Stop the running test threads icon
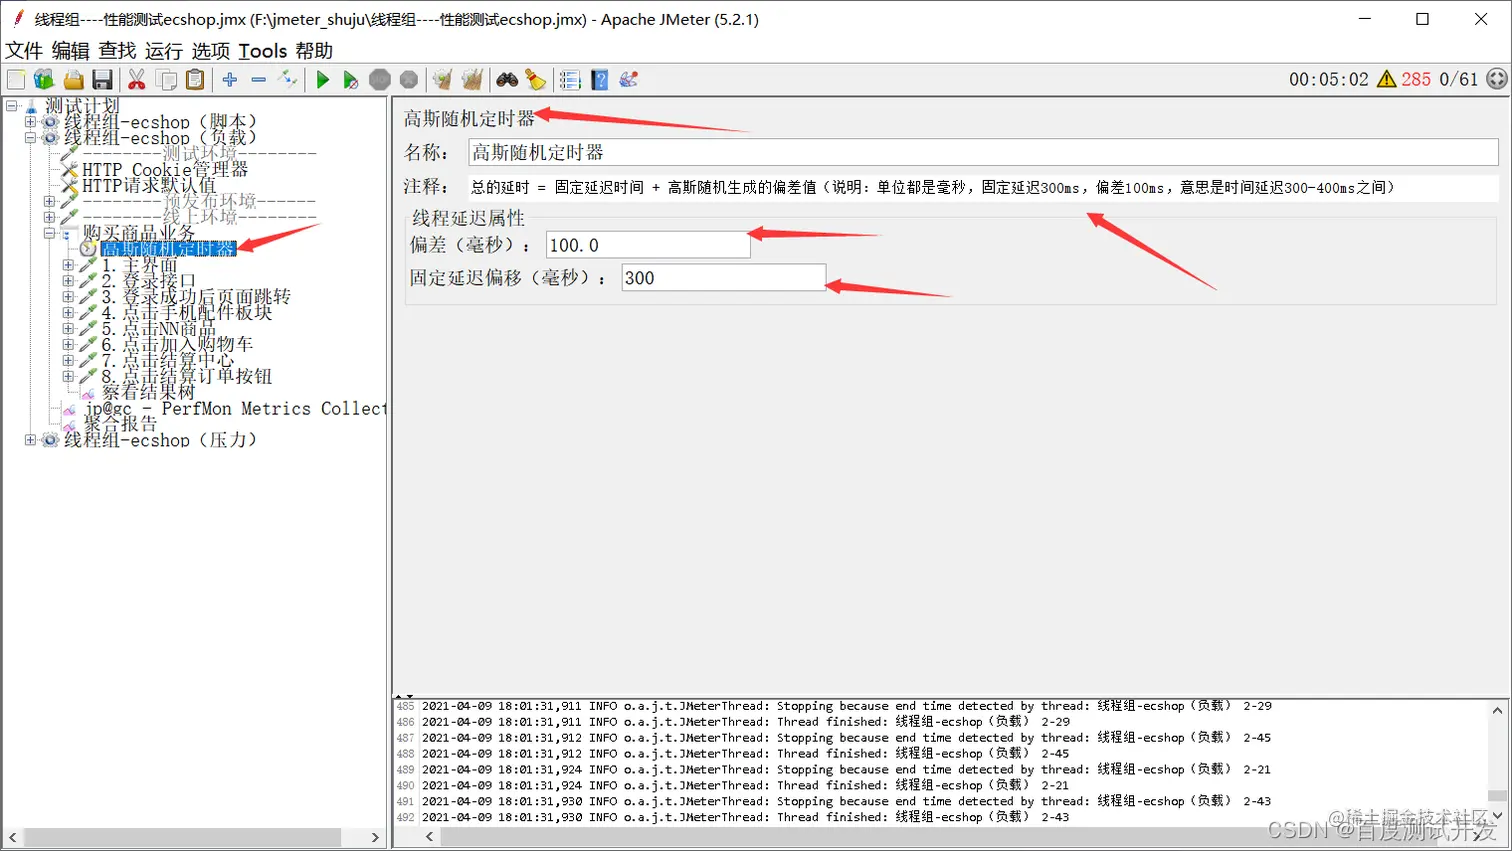The width and height of the screenshot is (1512, 851). click(380, 80)
